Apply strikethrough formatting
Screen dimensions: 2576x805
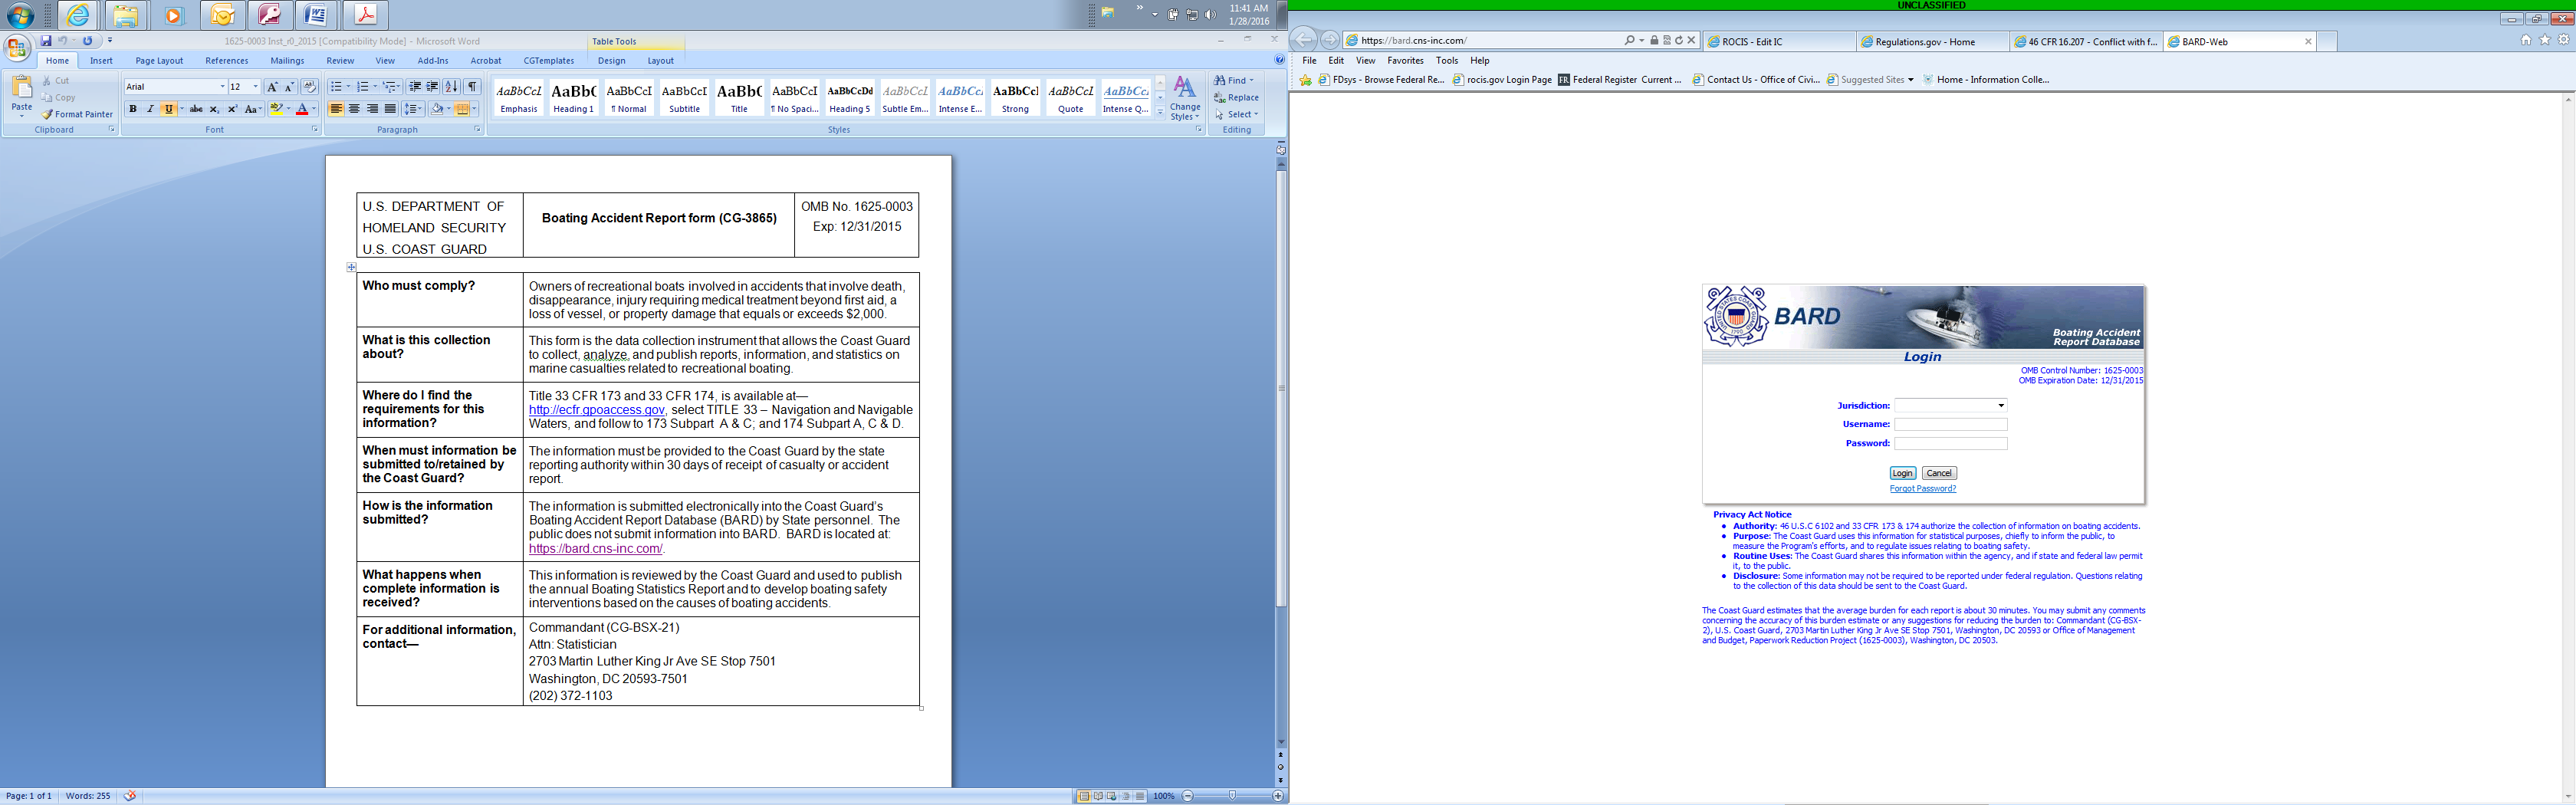pyautogui.click(x=196, y=109)
